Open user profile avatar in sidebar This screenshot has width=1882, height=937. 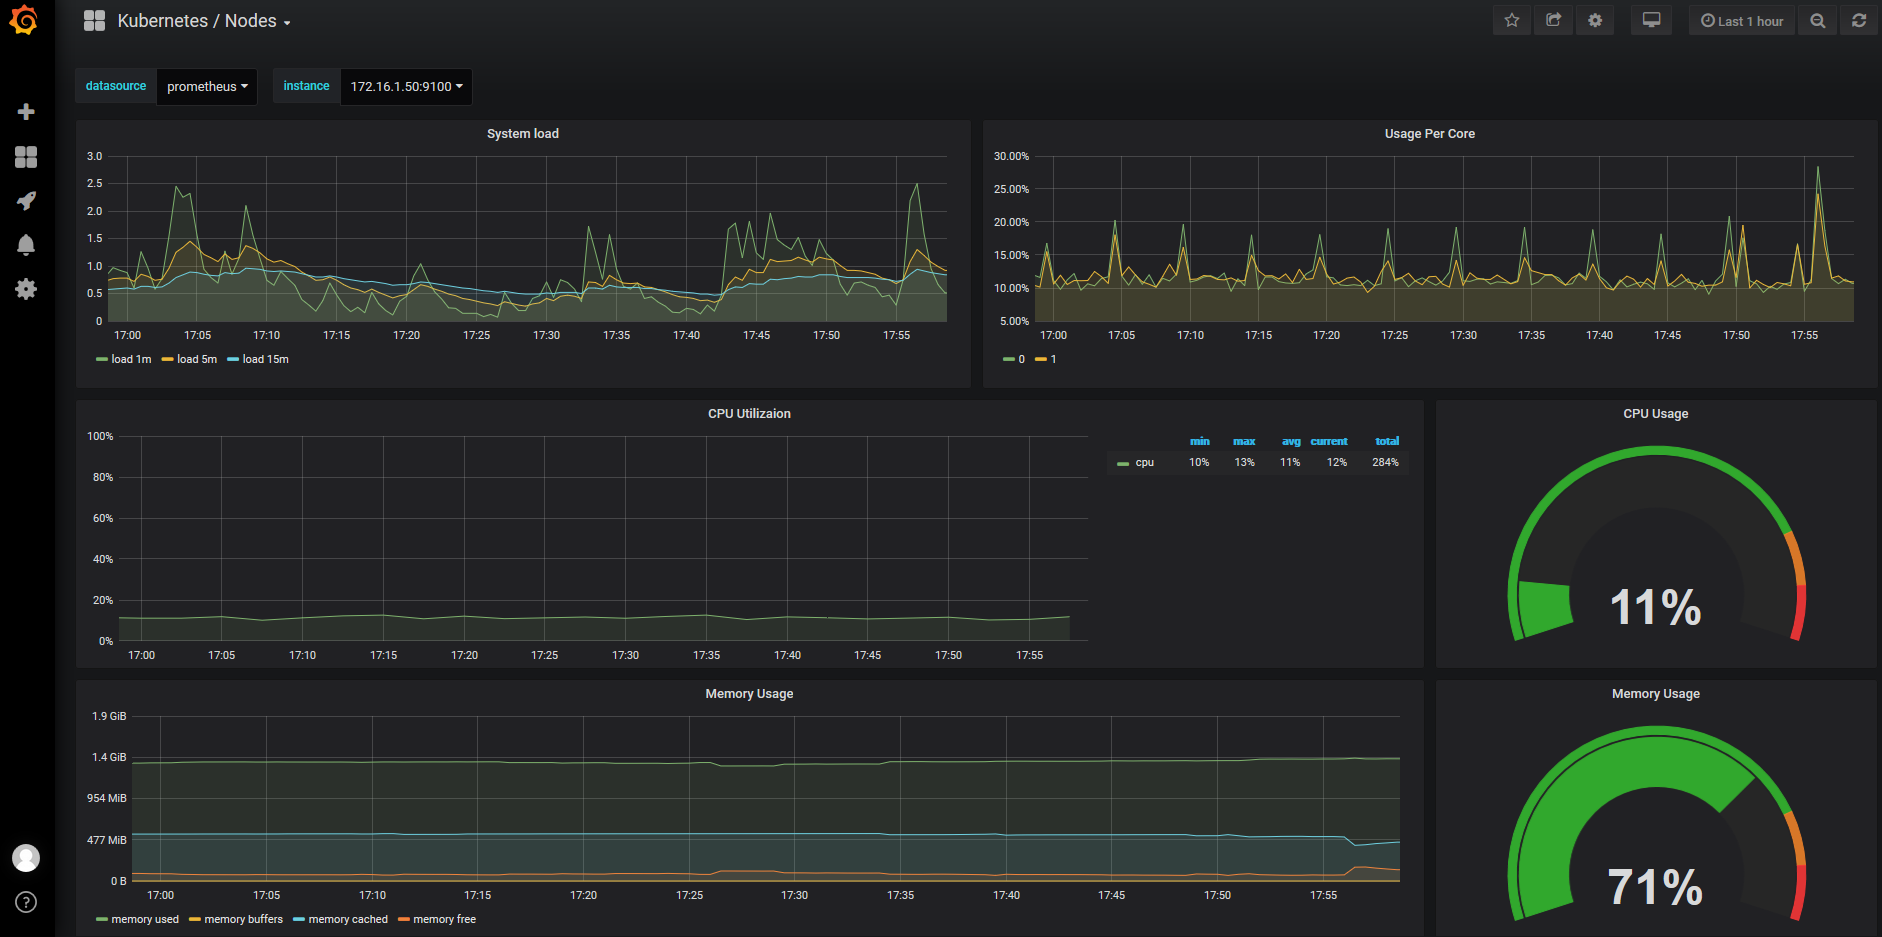click(x=26, y=858)
